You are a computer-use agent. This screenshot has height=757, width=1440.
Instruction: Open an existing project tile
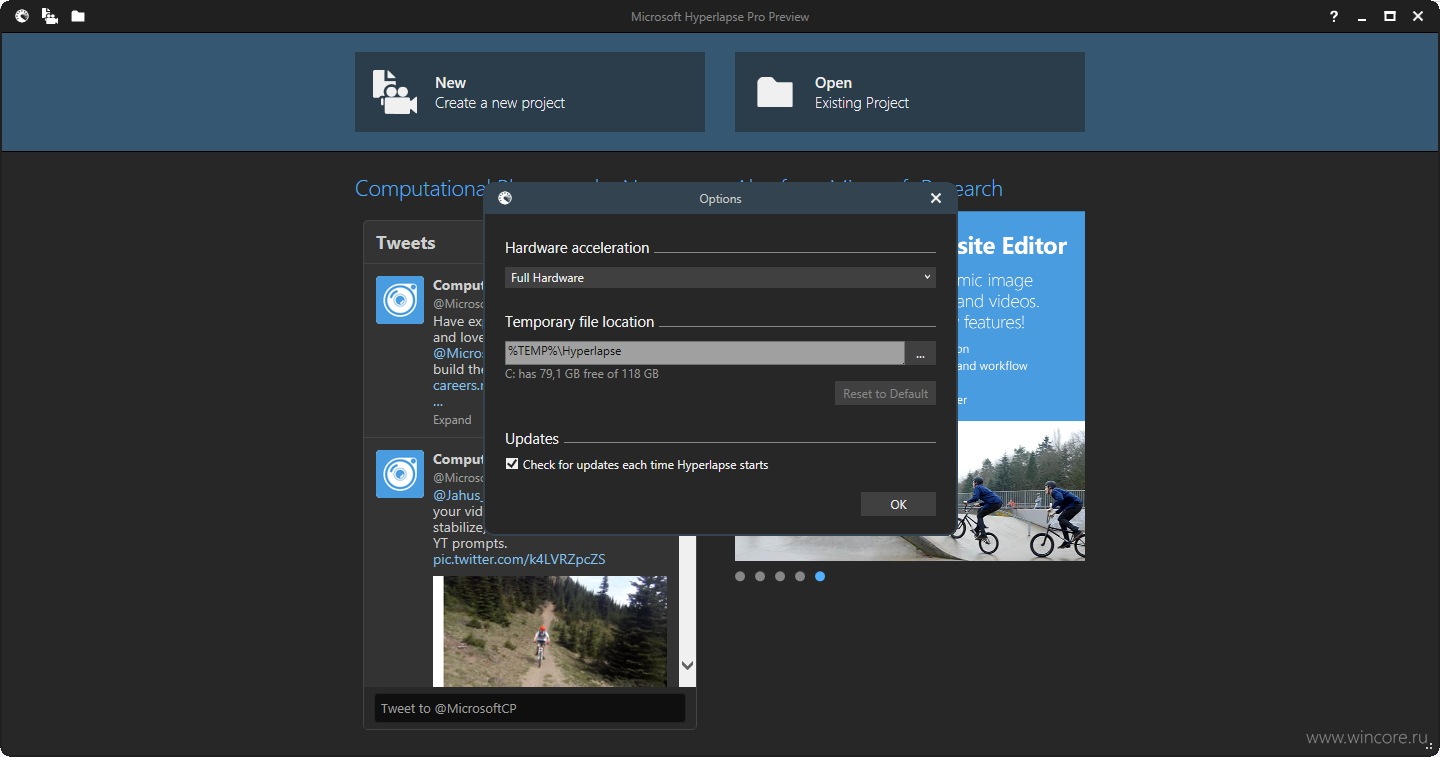pyautogui.click(x=910, y=92)
